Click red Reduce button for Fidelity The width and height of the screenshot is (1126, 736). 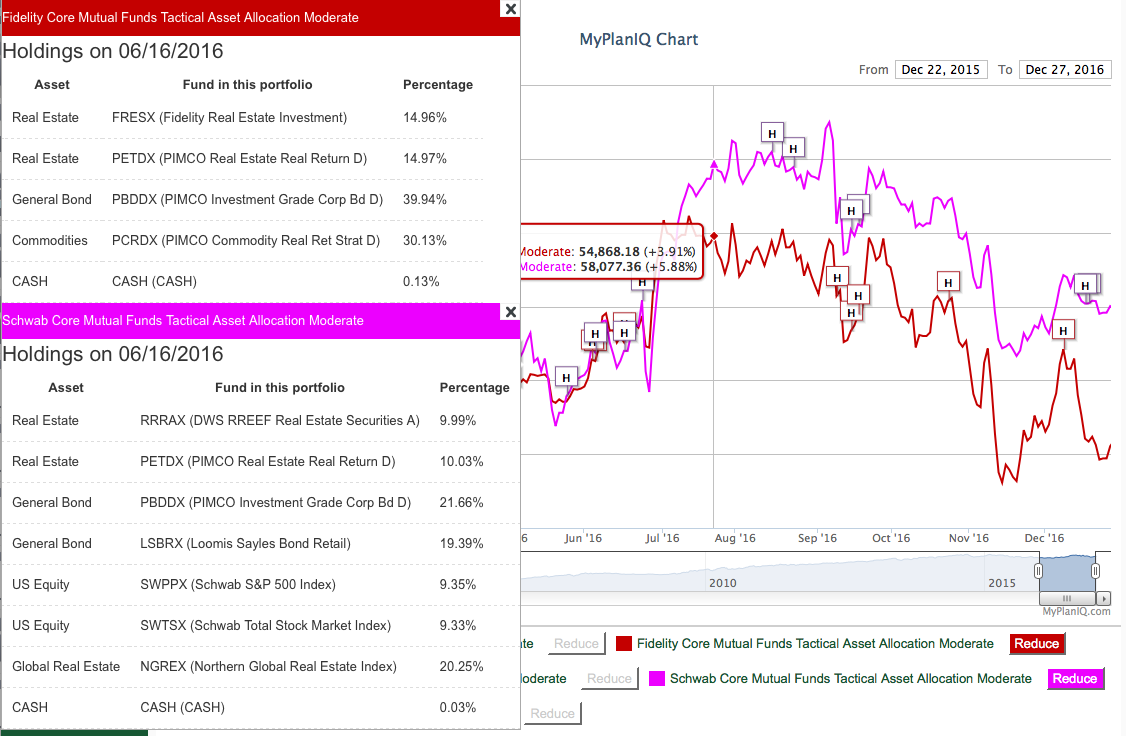pyautogui.click(x=1036, y=643)
